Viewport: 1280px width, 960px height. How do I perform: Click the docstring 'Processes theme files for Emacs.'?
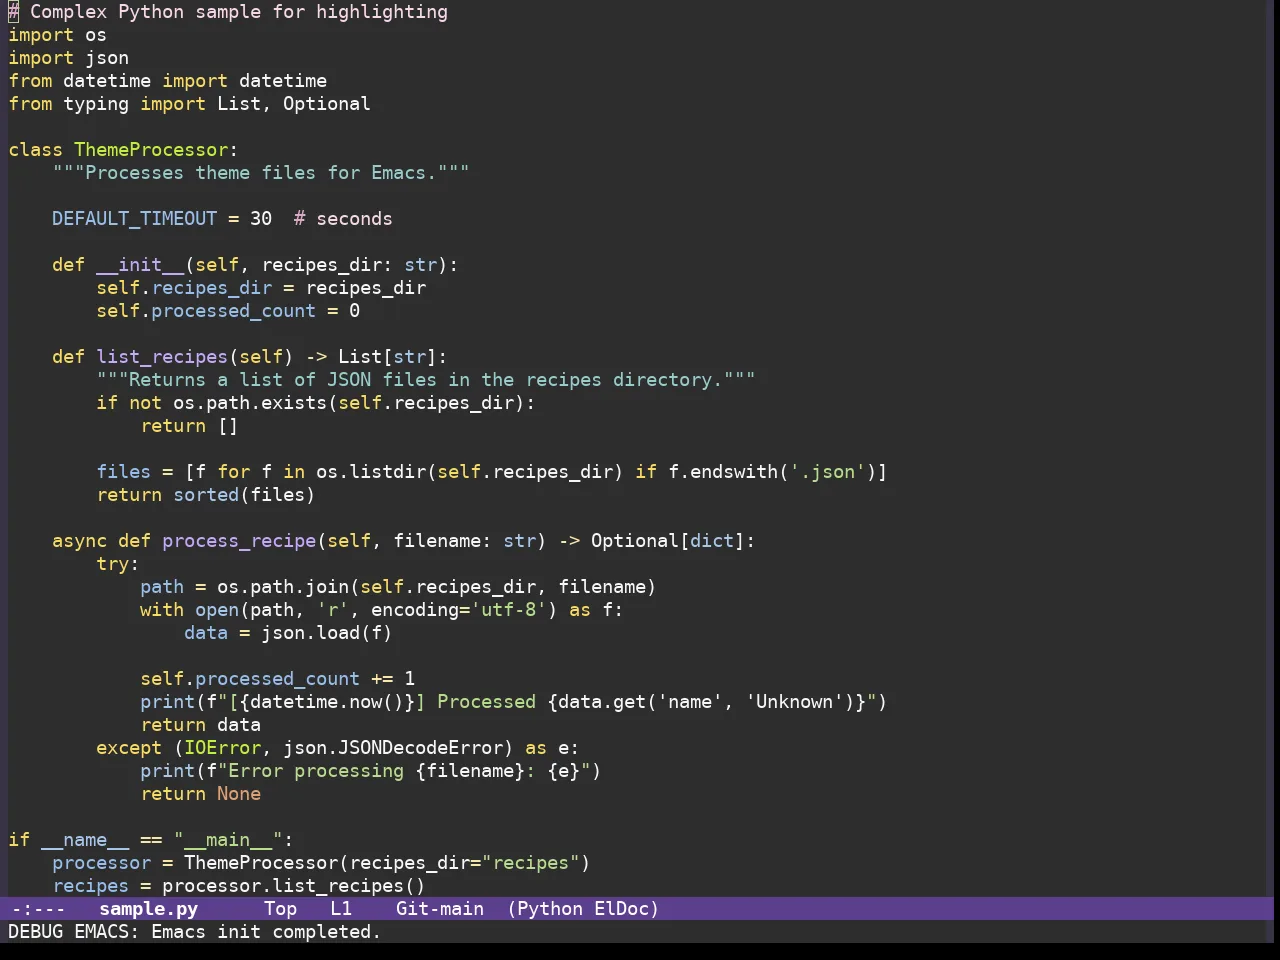pyautogui.click(x=261, y=173)
